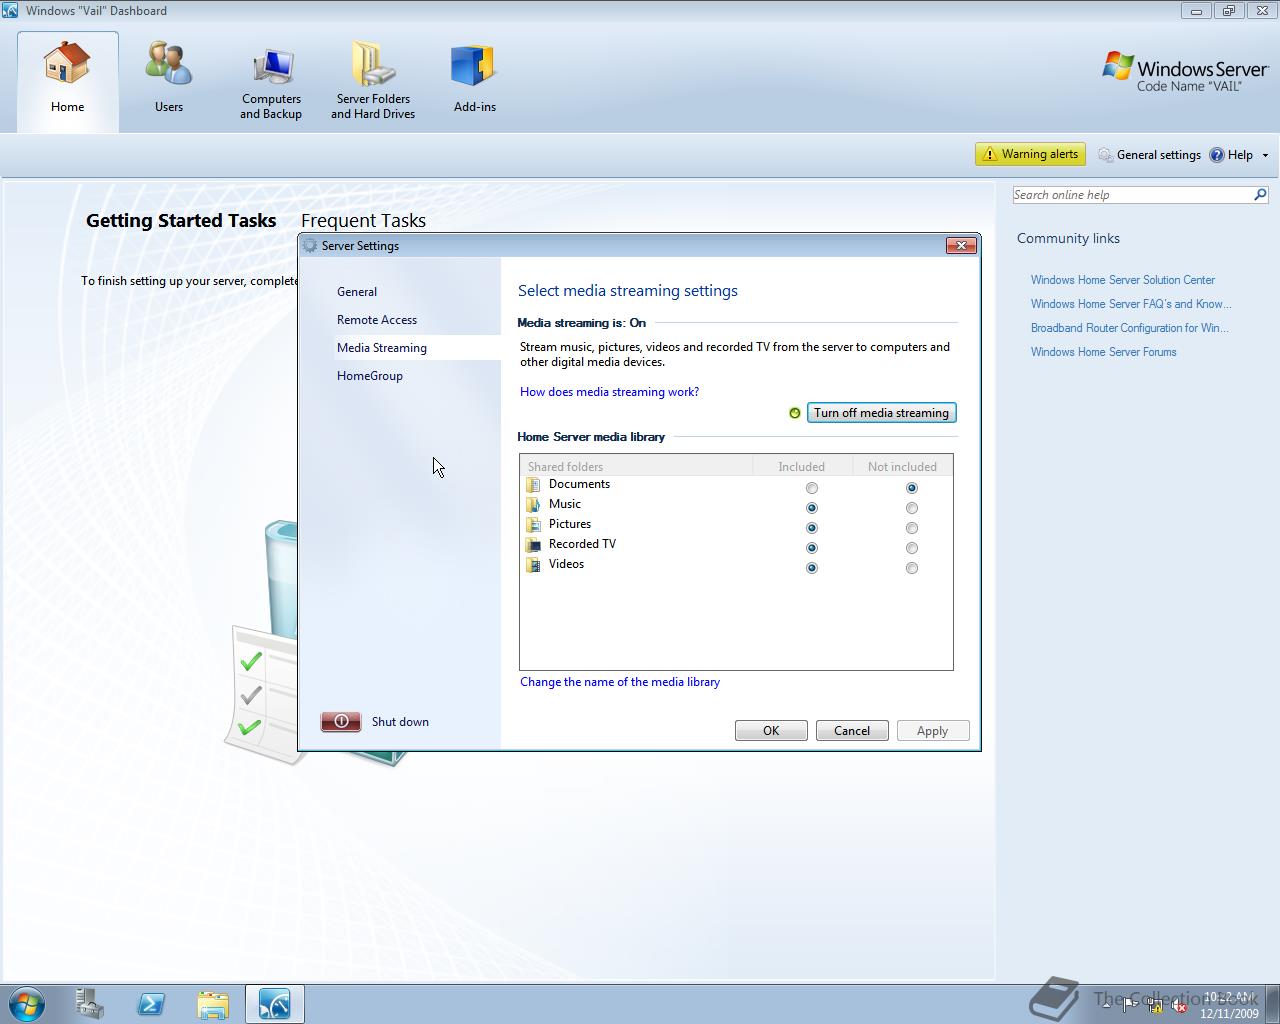Click Cancel in Server Settings

coord(852,731)
